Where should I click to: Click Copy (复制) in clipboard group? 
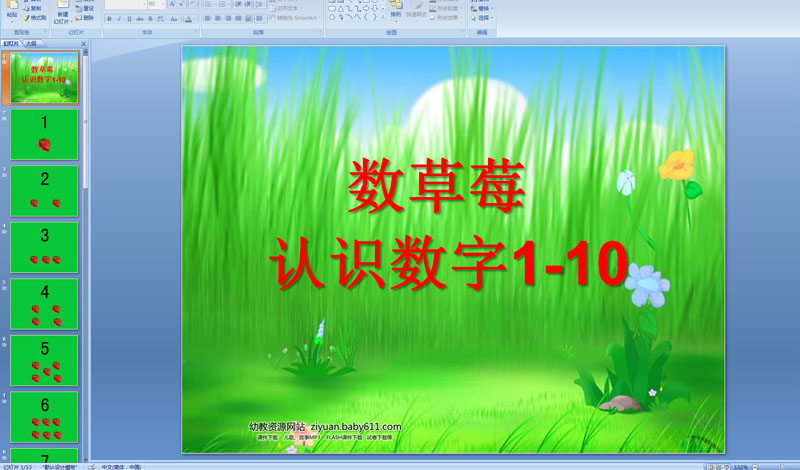coord(33,8)
